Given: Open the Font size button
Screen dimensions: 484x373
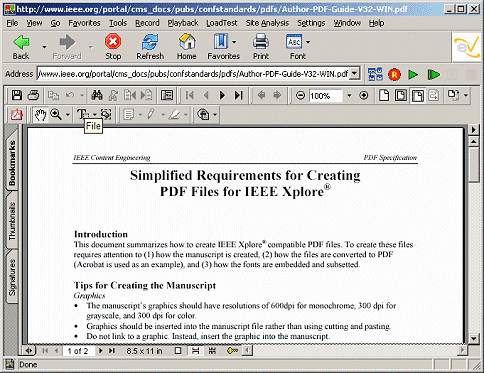Looking at the screenshot, I should point(295,47).
